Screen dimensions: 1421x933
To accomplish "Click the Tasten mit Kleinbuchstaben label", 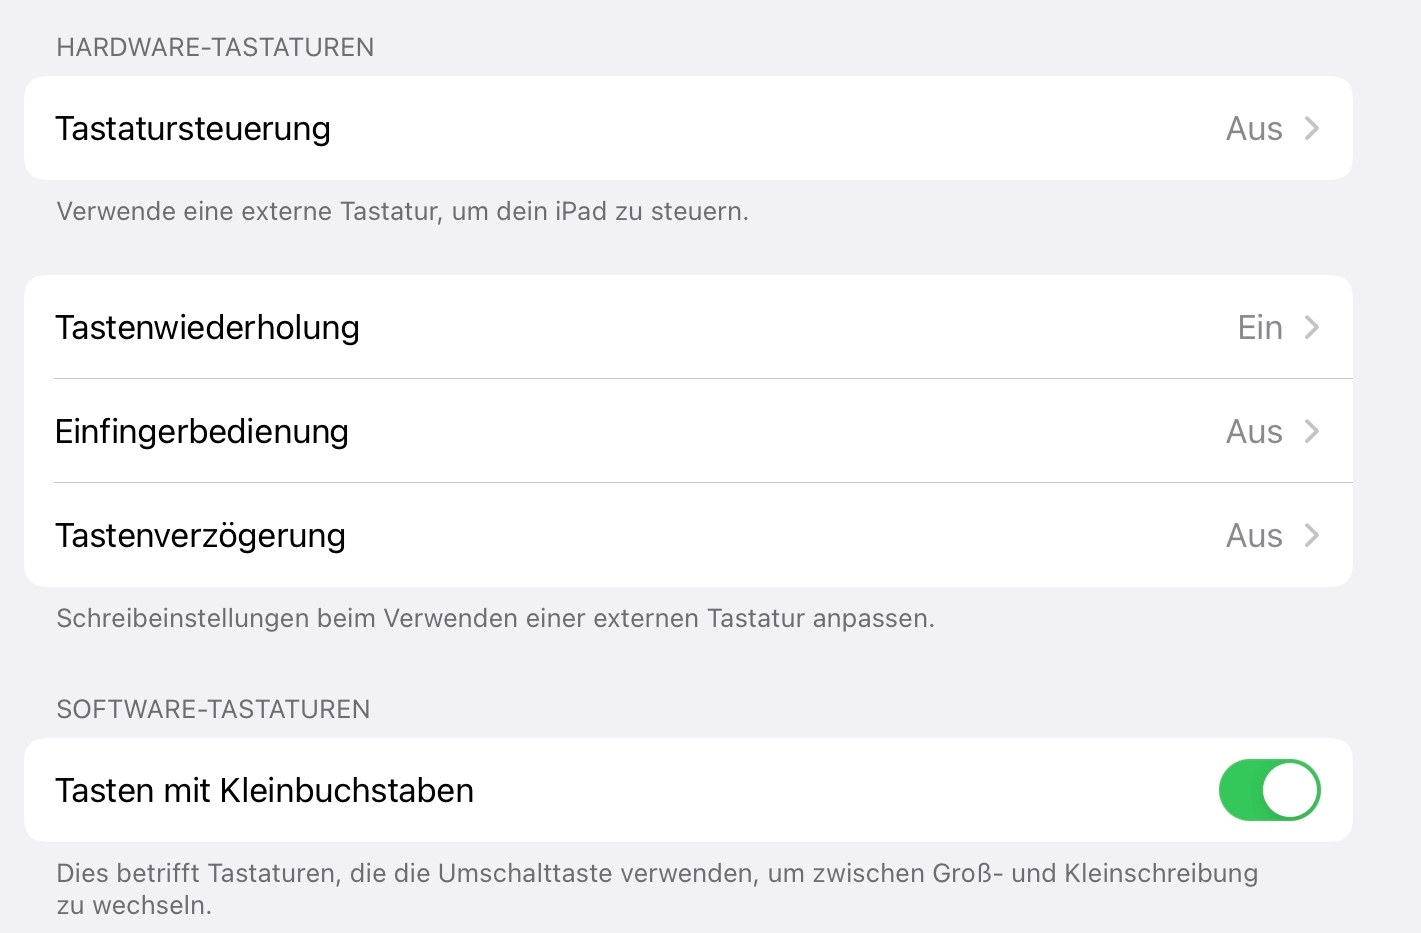I will (x=264, y=791).
